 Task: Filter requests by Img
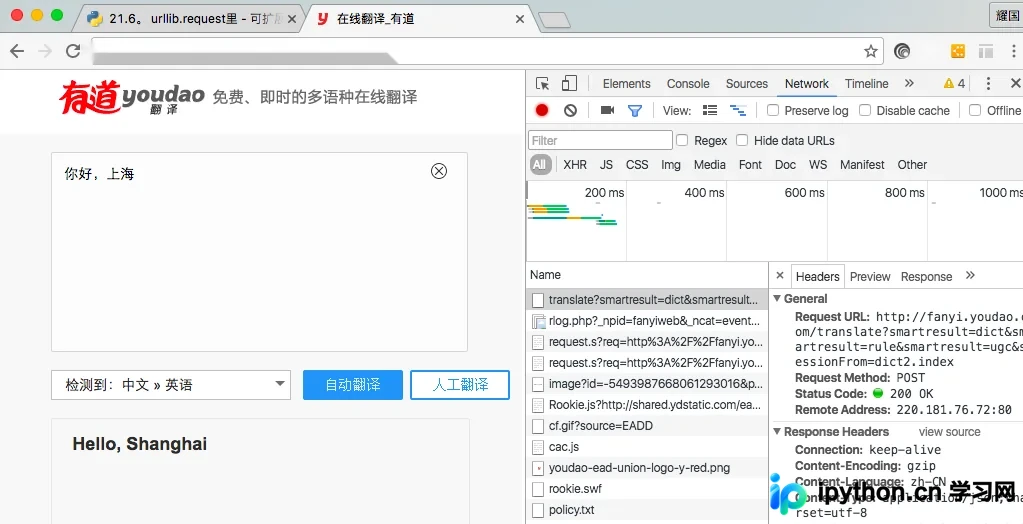pyautogui.click(x=671, y=164)
